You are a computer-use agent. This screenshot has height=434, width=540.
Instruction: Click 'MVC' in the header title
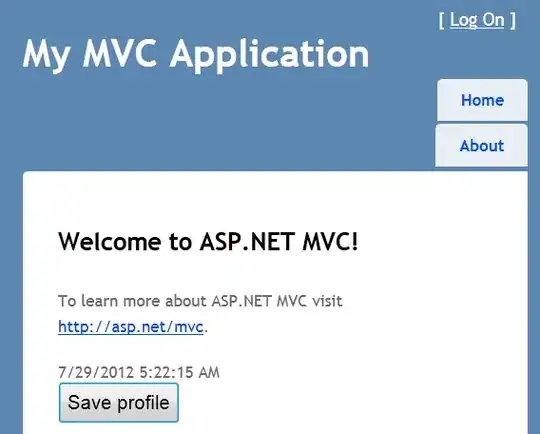[x=120, y=53]
